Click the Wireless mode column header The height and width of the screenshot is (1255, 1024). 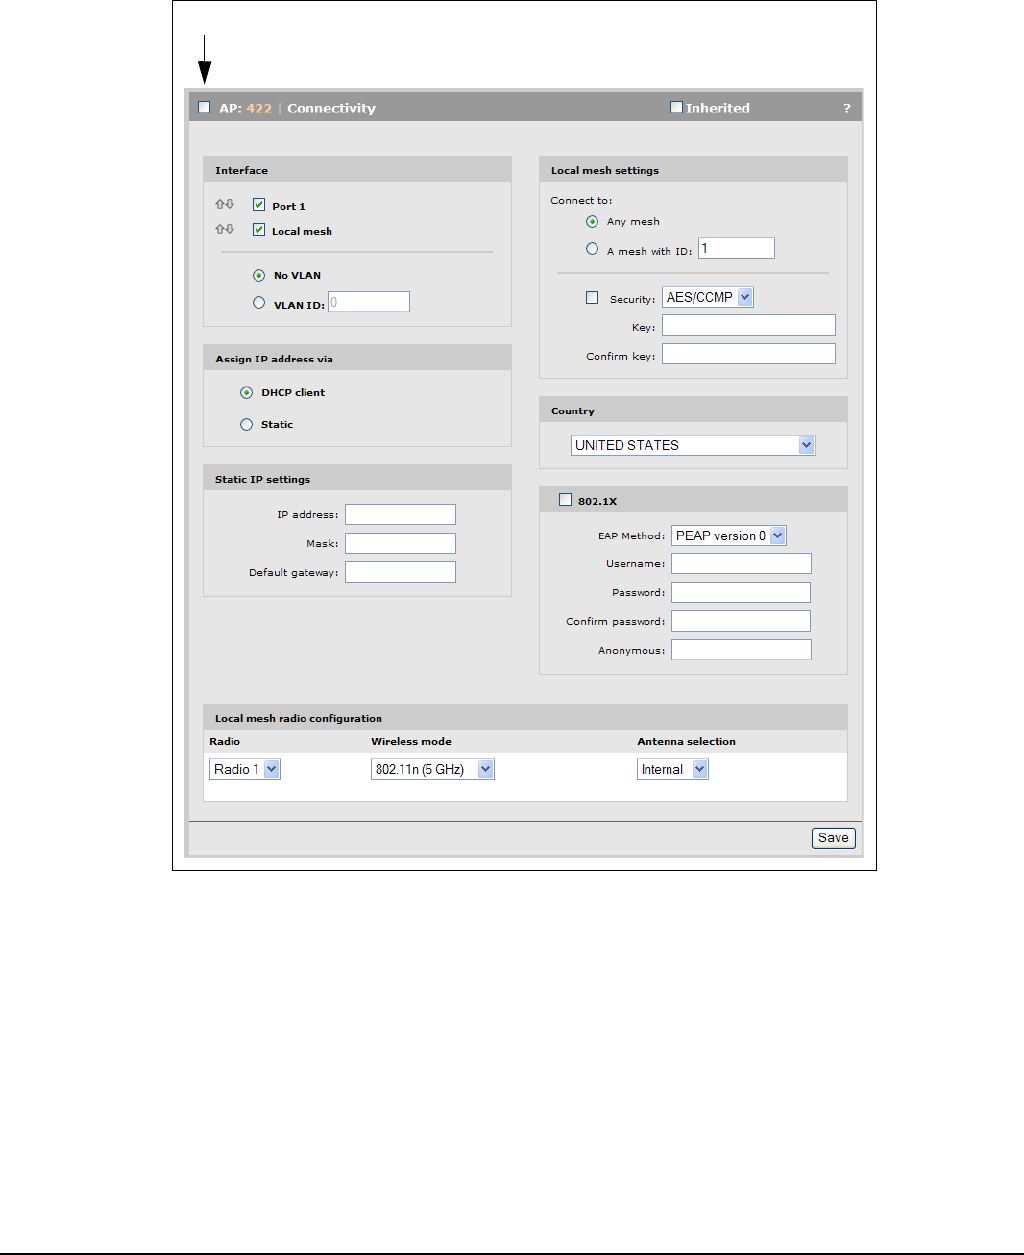coord(411,741)
